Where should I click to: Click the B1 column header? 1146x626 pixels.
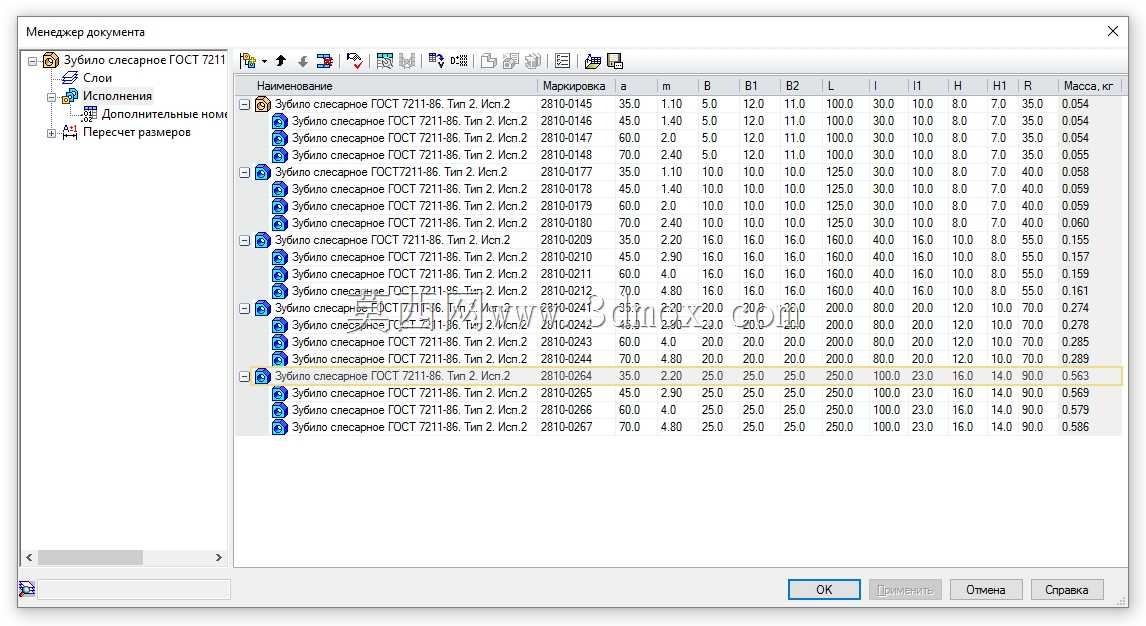[x=759, y=85]
